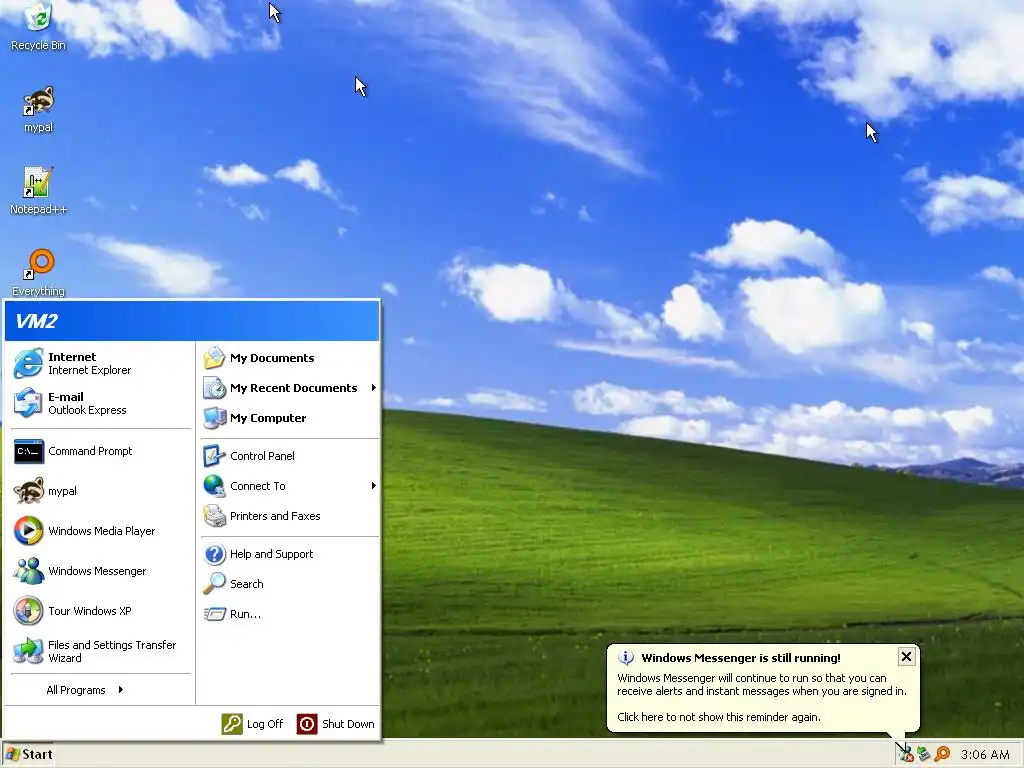Viewport: 1024px width, 768px height.
Task: Open Command Prompt from Start menu
Action: click(101, 451)
